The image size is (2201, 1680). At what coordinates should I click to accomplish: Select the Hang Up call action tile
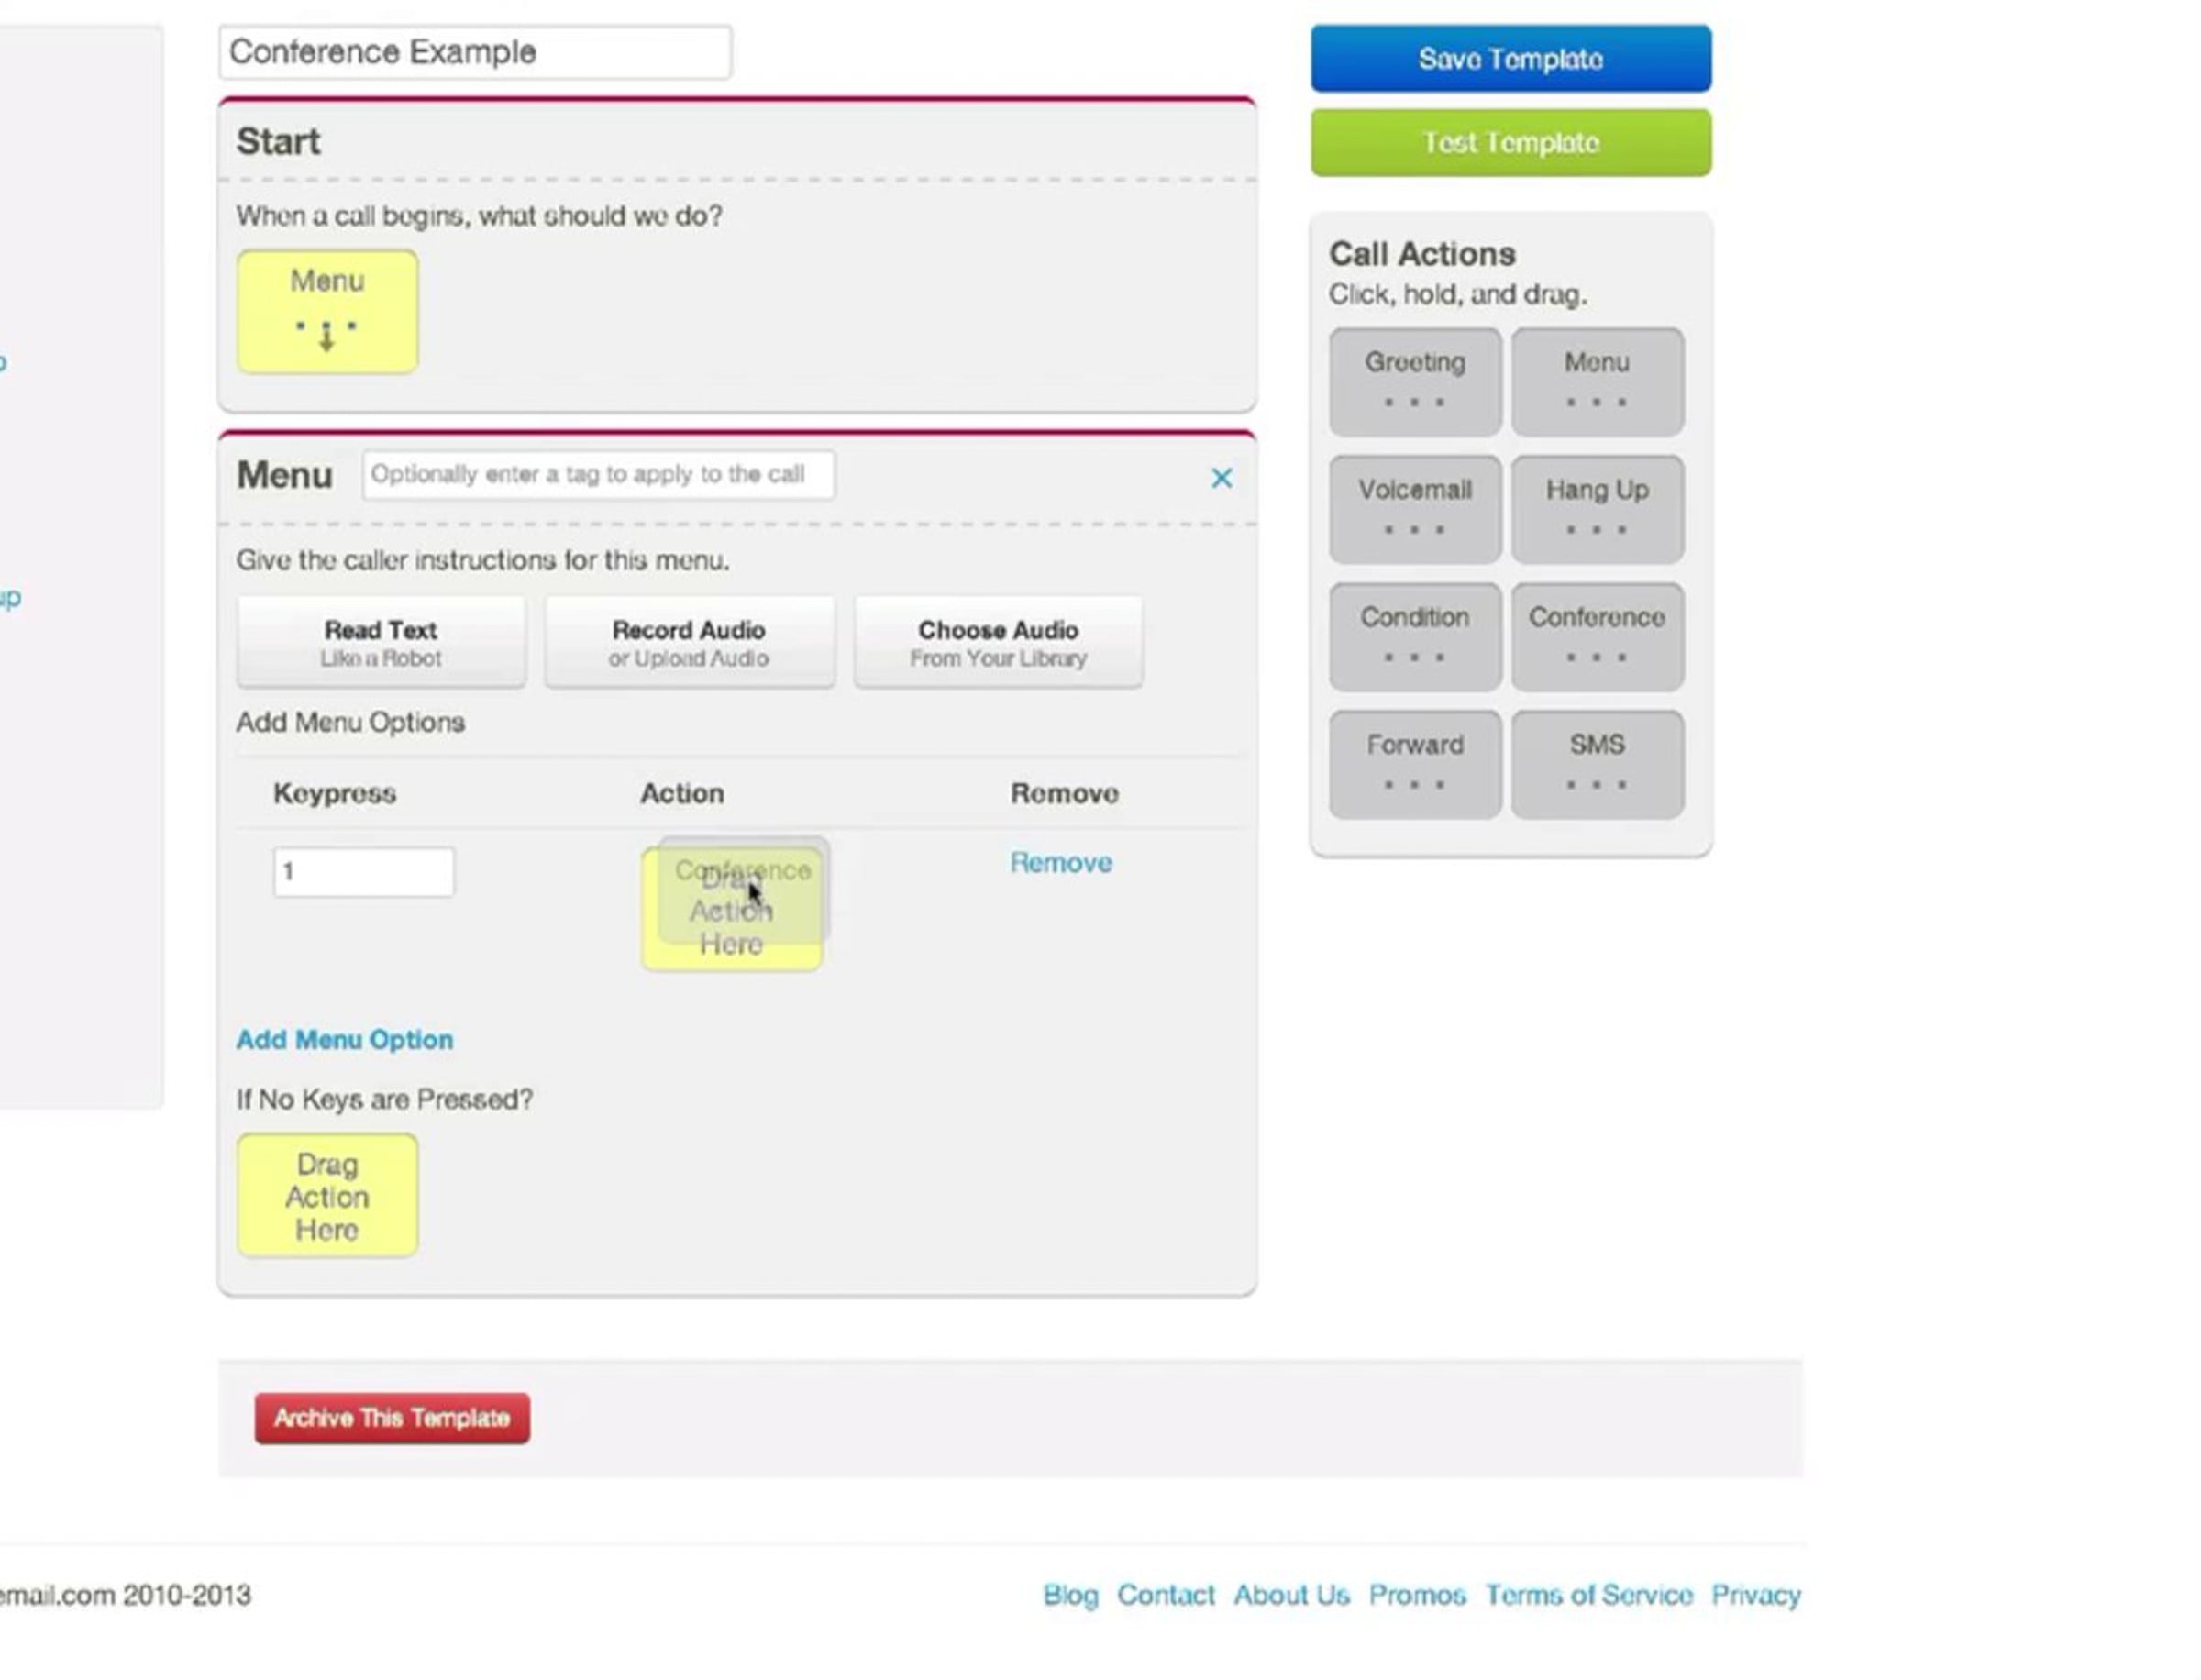point(1596,509)
